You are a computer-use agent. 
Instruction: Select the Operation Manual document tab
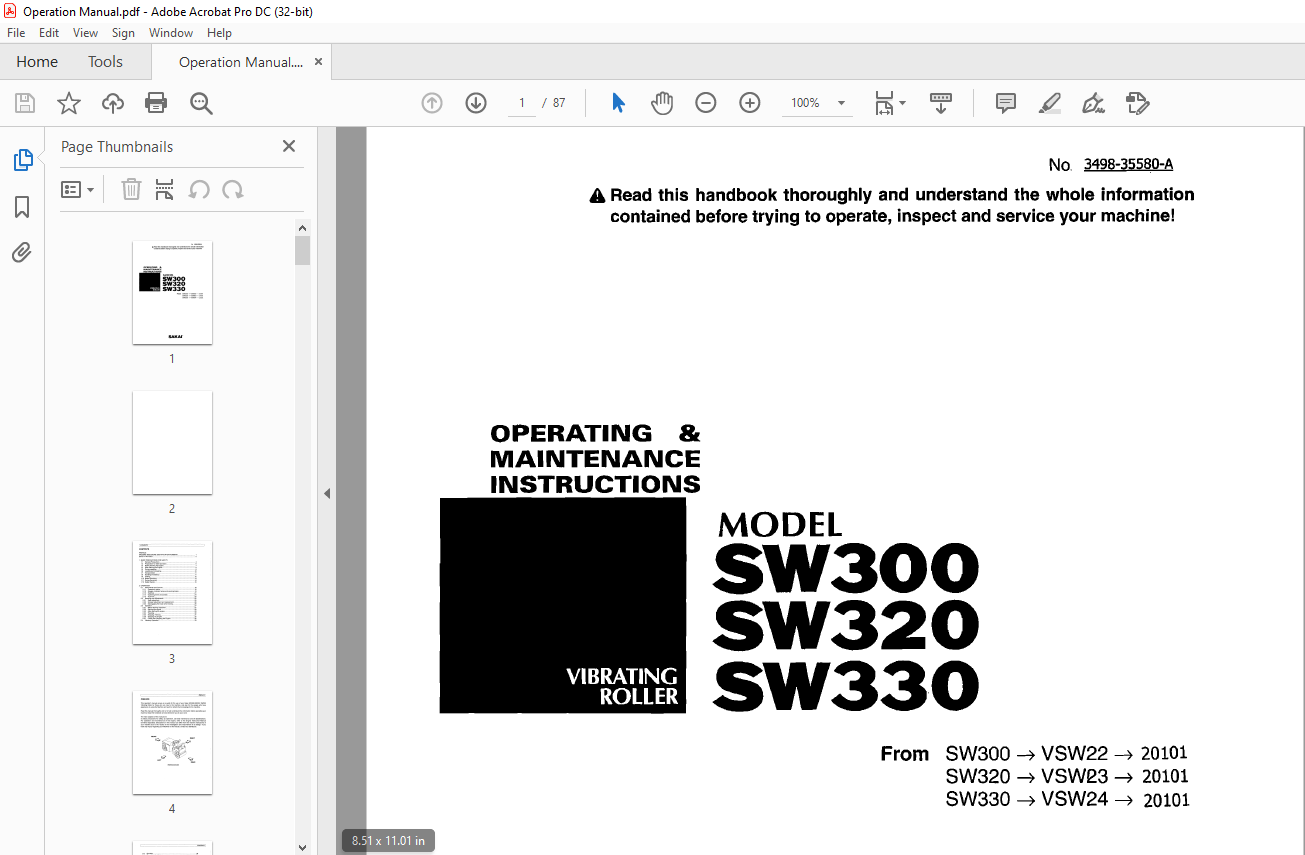coord(240,62)
